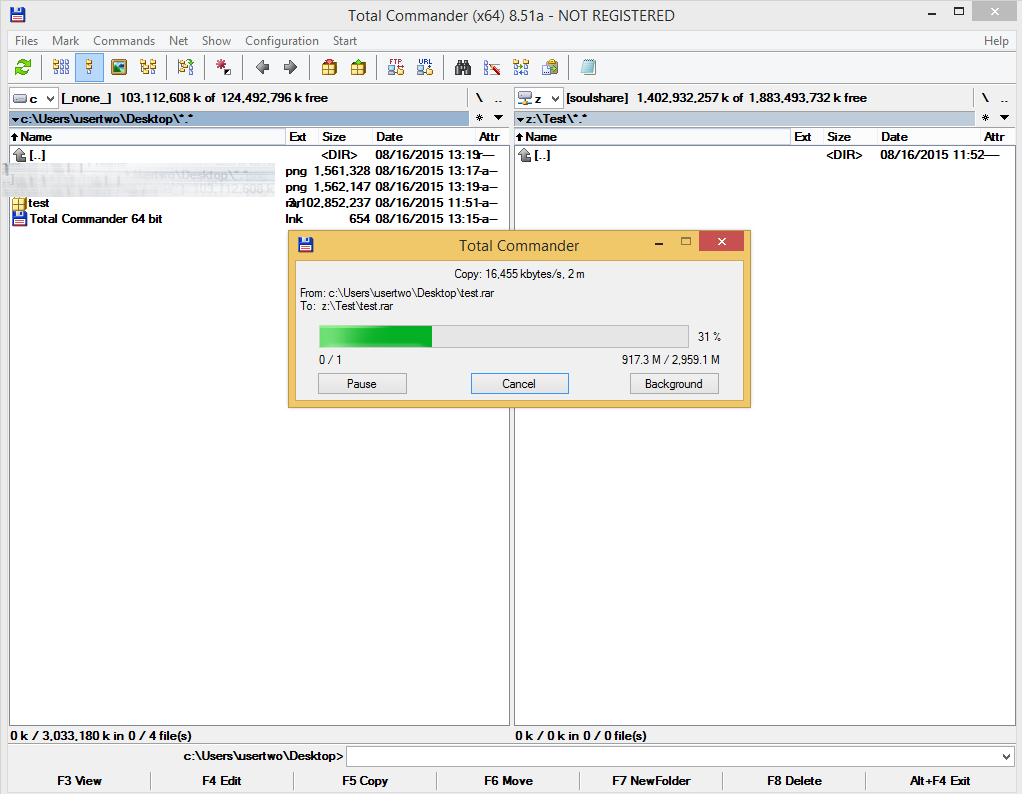1022x794 pixels.
Task: Open left panel favorites asterisk button
Action: [x=480, y=118]
